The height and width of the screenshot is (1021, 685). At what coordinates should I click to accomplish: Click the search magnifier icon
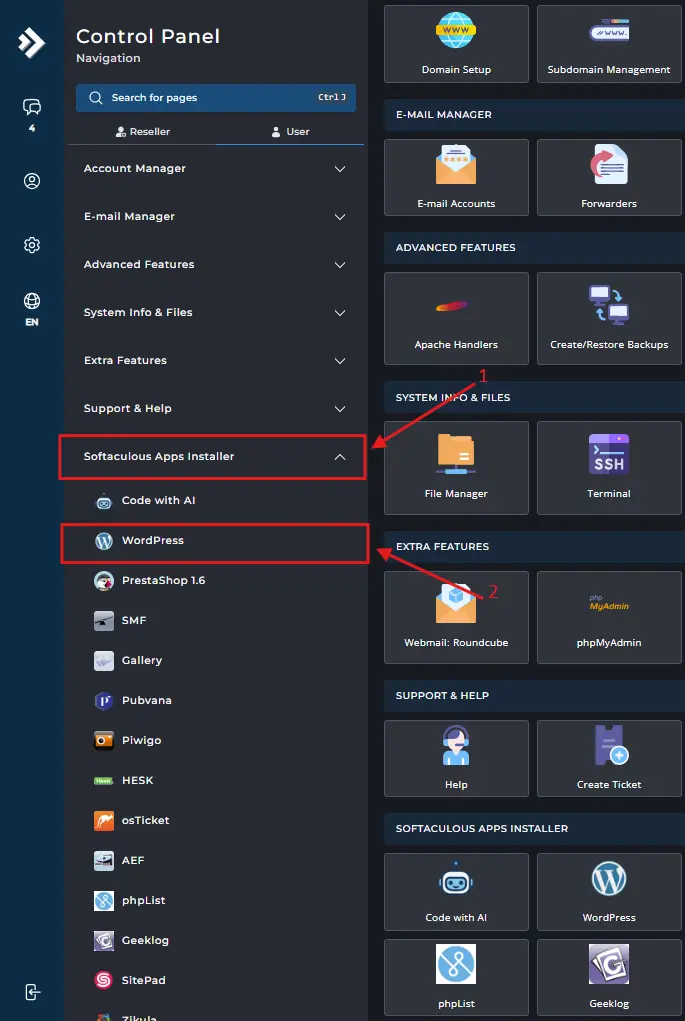click(96, 98)
